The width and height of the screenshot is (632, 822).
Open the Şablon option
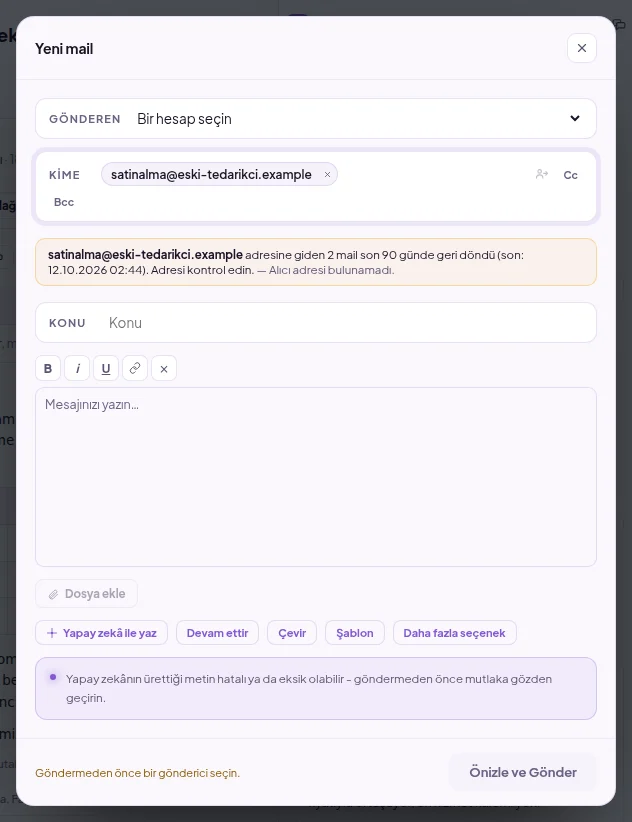(x=355, y=633)
